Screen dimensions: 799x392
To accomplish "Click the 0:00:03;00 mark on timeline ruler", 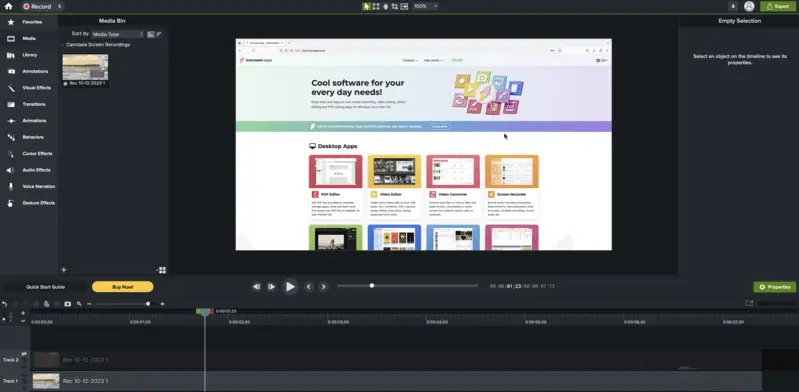I will (338, 322).
